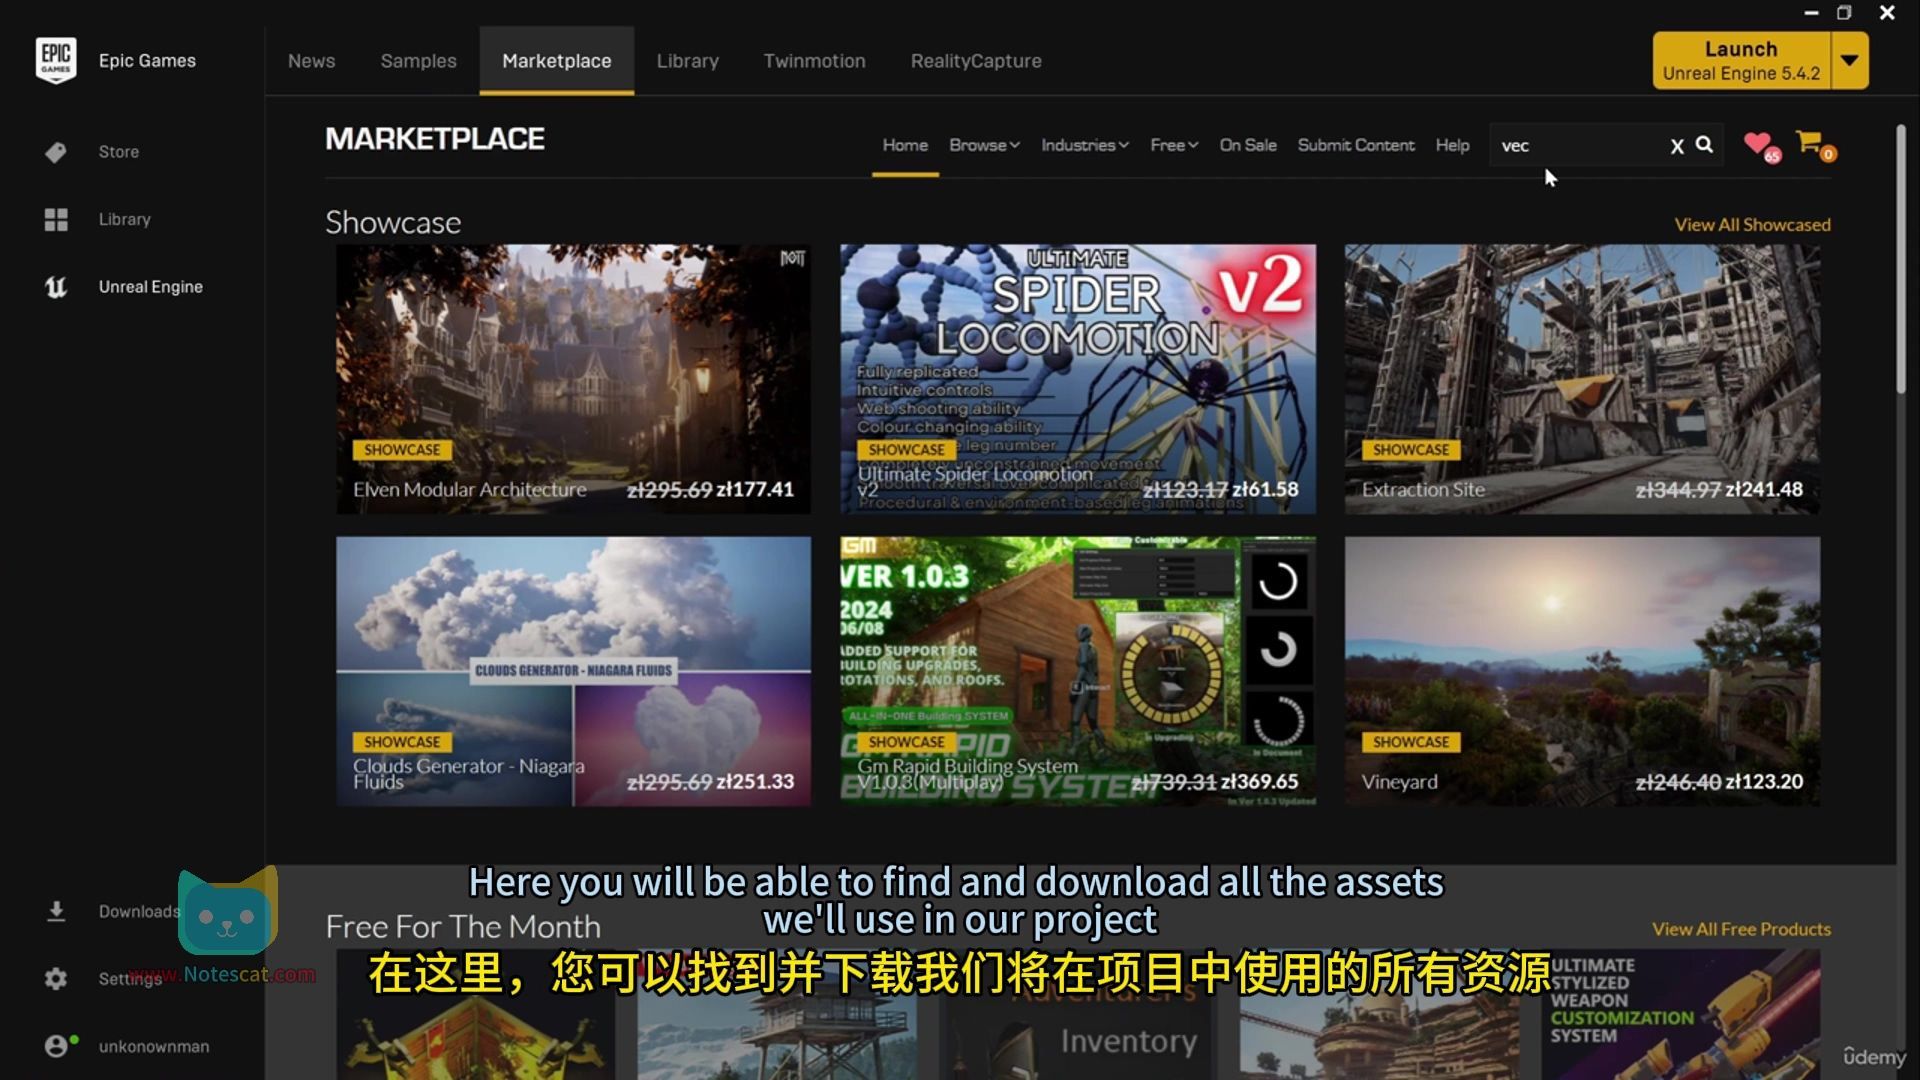The image size is (1920, 1080).
Task: Click the unkonownman user profile icon
Action: click(57, 1046)
